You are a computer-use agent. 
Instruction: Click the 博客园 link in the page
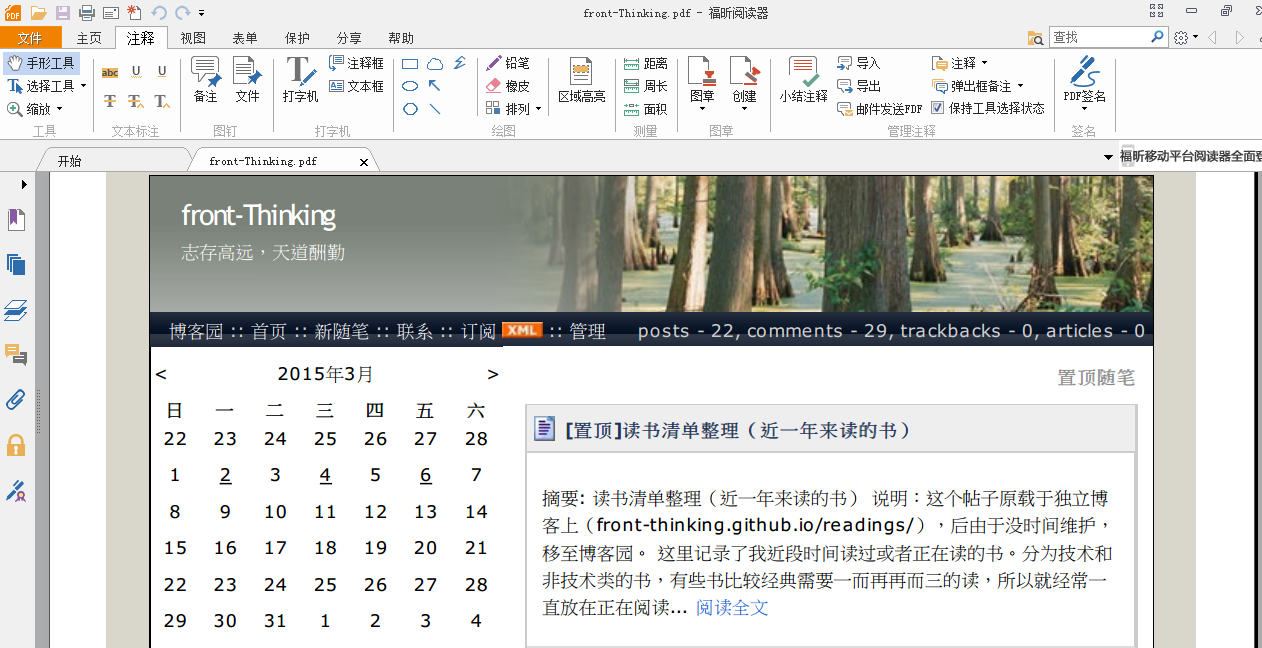196,331
